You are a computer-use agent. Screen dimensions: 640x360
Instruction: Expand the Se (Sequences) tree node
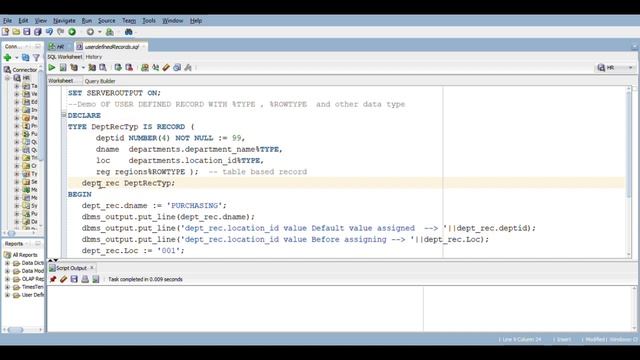tap(17, 182)
